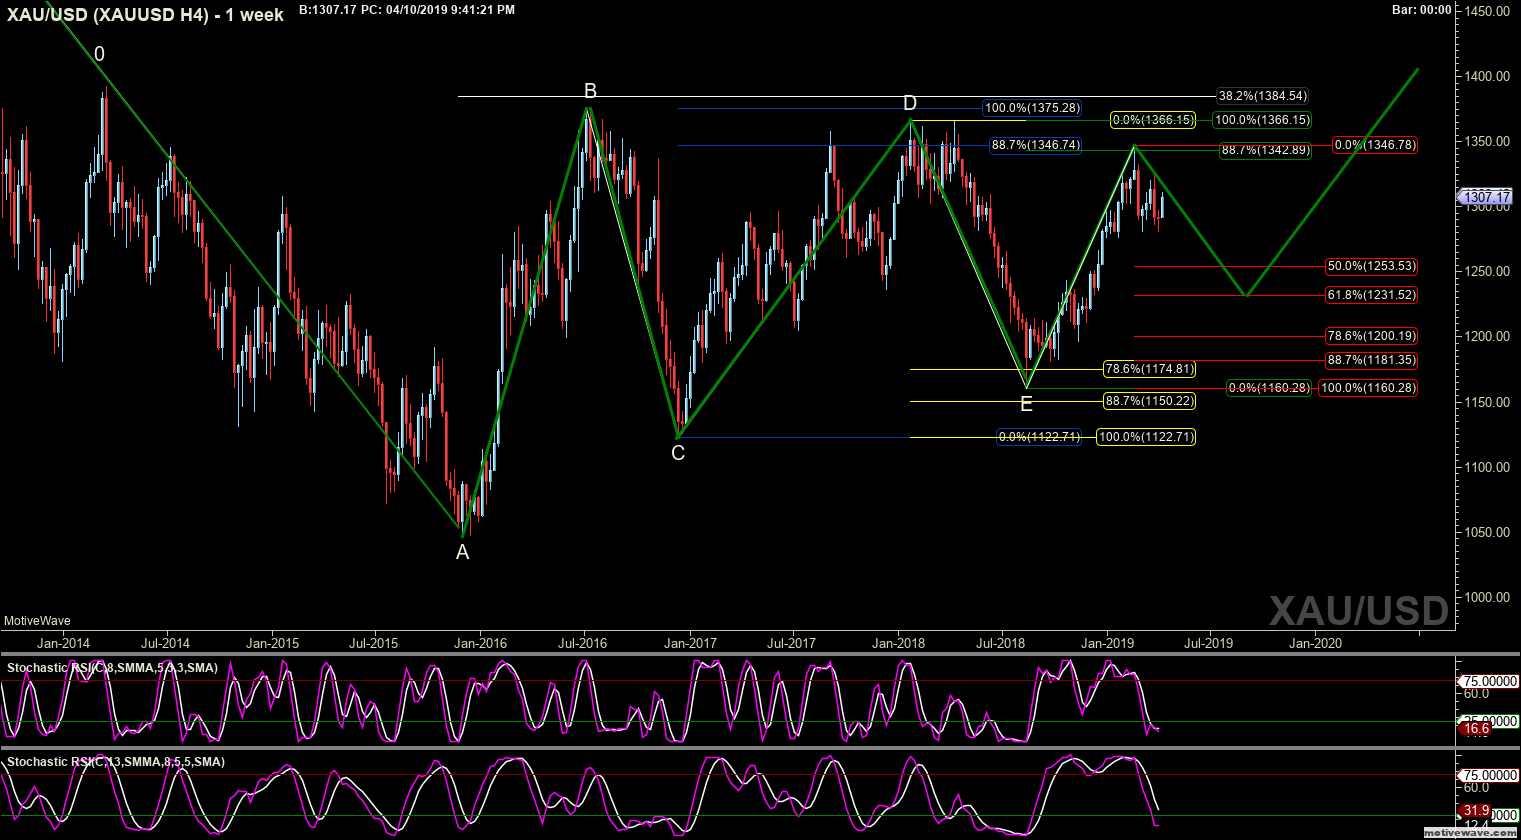Viewport: 1521px width, 840px height.
Task: Click the 31.9 Stochastic RSI value tag
Action: 1475,811
